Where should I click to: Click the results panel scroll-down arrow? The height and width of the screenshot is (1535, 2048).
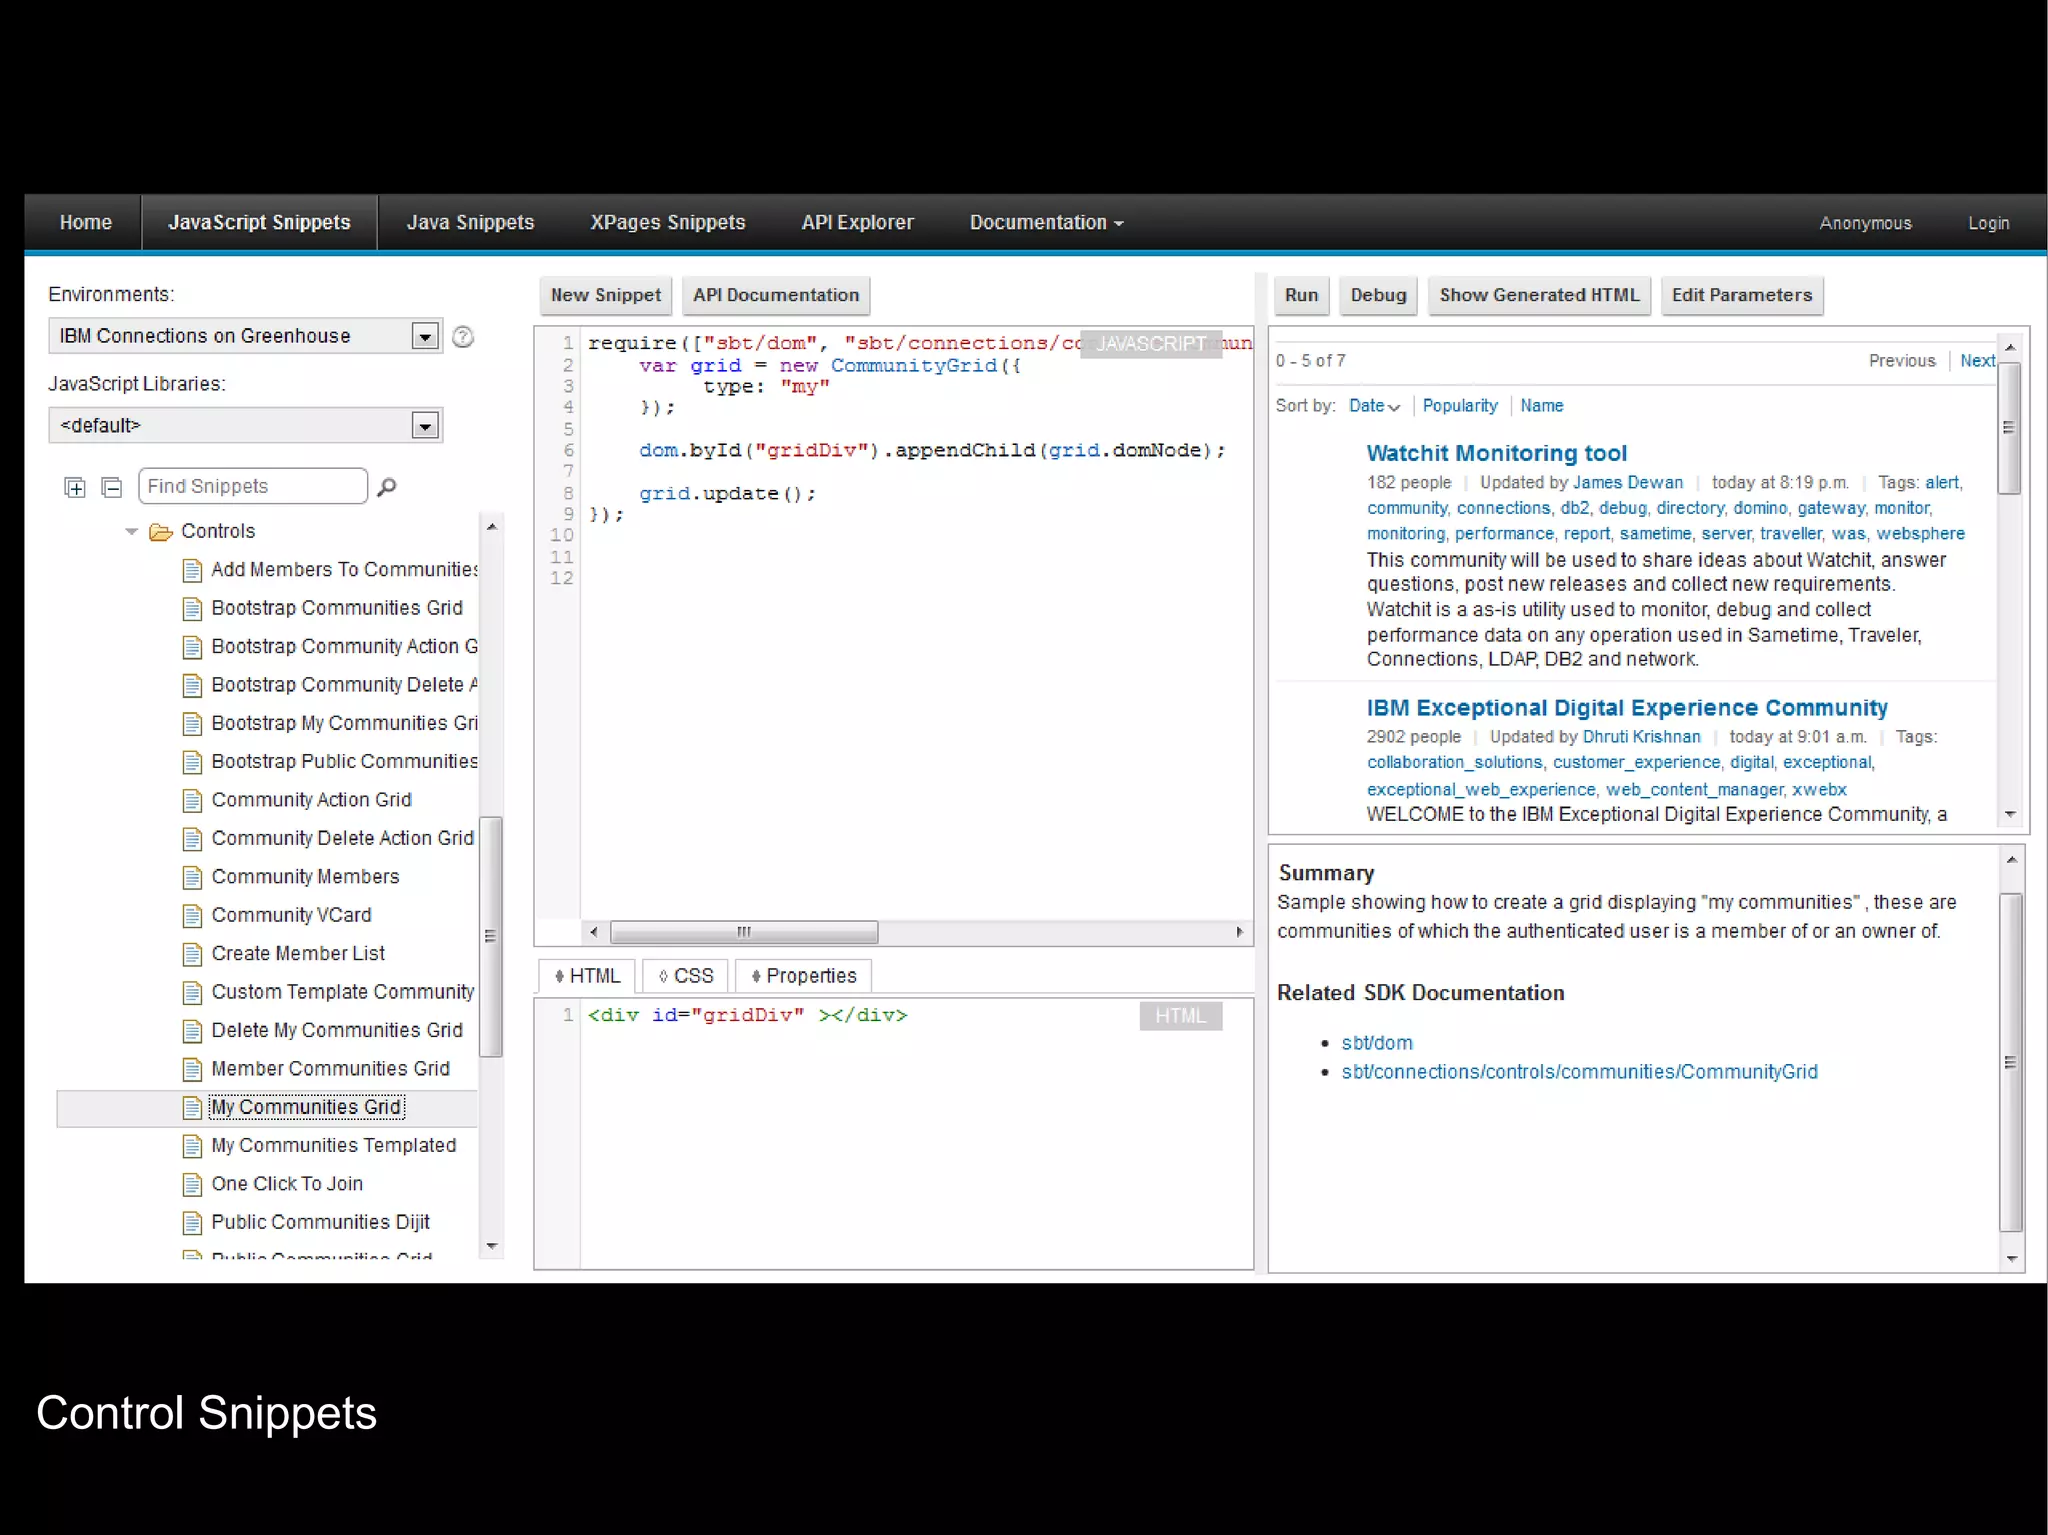tap(2010, 815)
